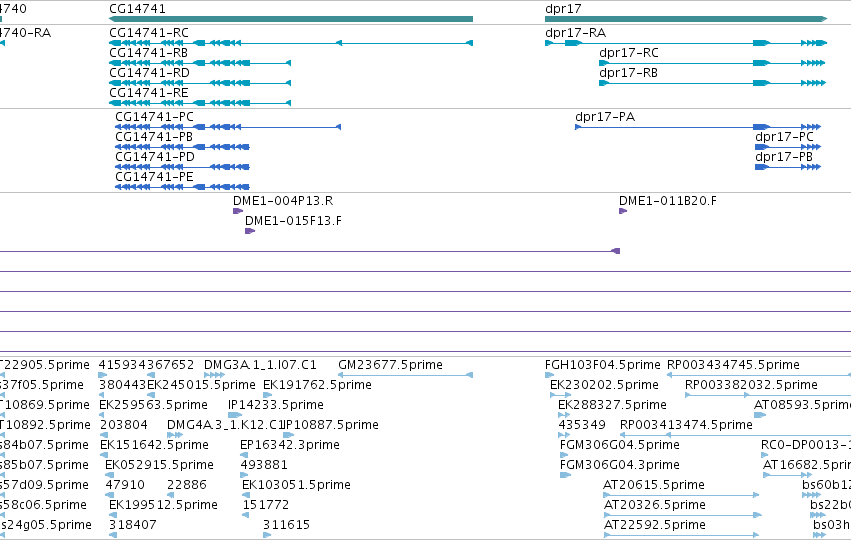Click the IP14233.5prime label
Screen dimensions: 851x540
(276, 405)
